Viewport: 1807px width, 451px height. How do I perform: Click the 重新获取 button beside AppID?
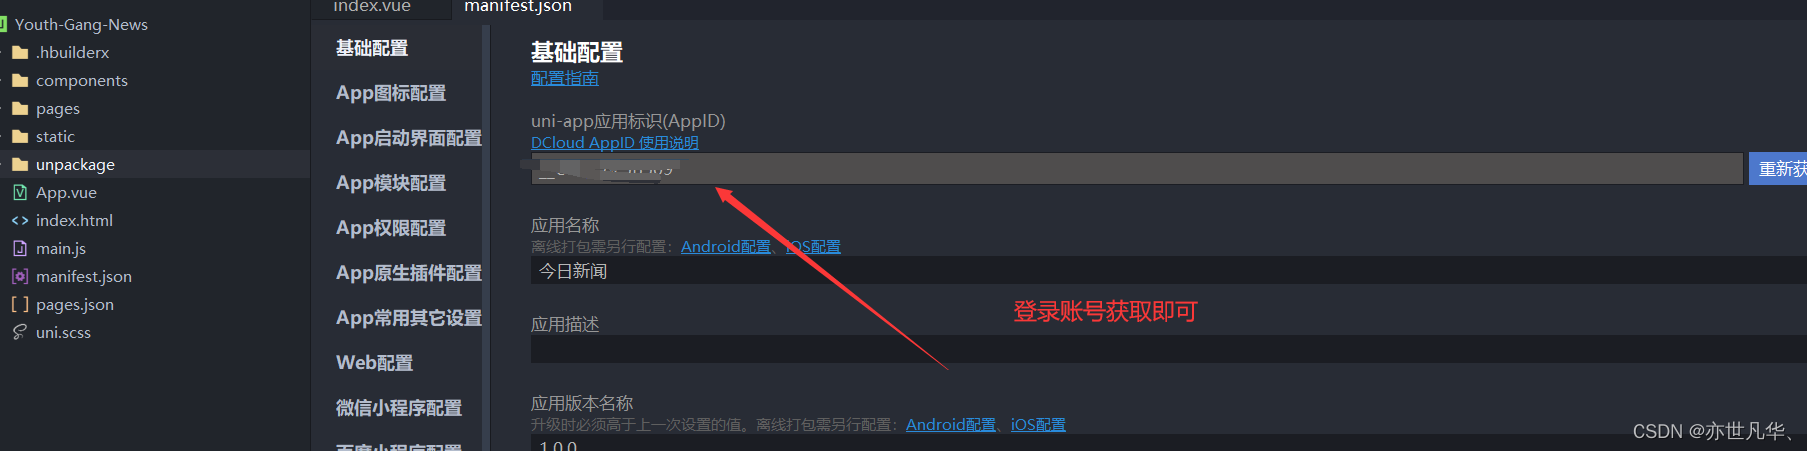click(1778, 169)
